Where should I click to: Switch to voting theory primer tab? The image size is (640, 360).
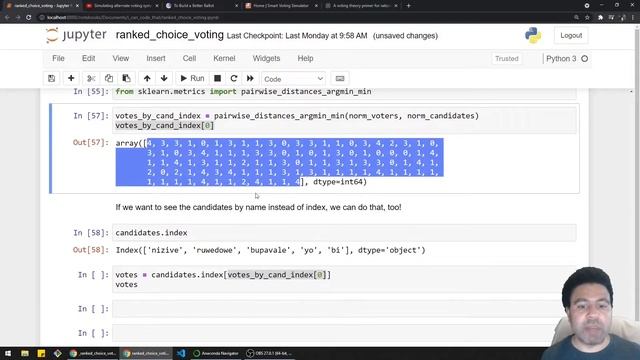pos(362,6)
